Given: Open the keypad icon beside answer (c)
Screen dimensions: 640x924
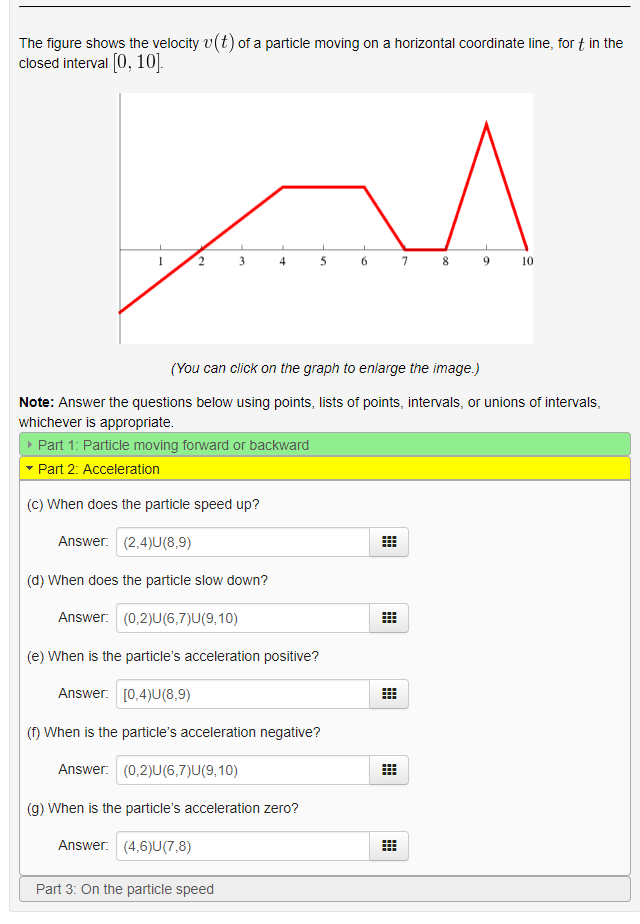Looking at the screenshot, I should tap(389, 541).
